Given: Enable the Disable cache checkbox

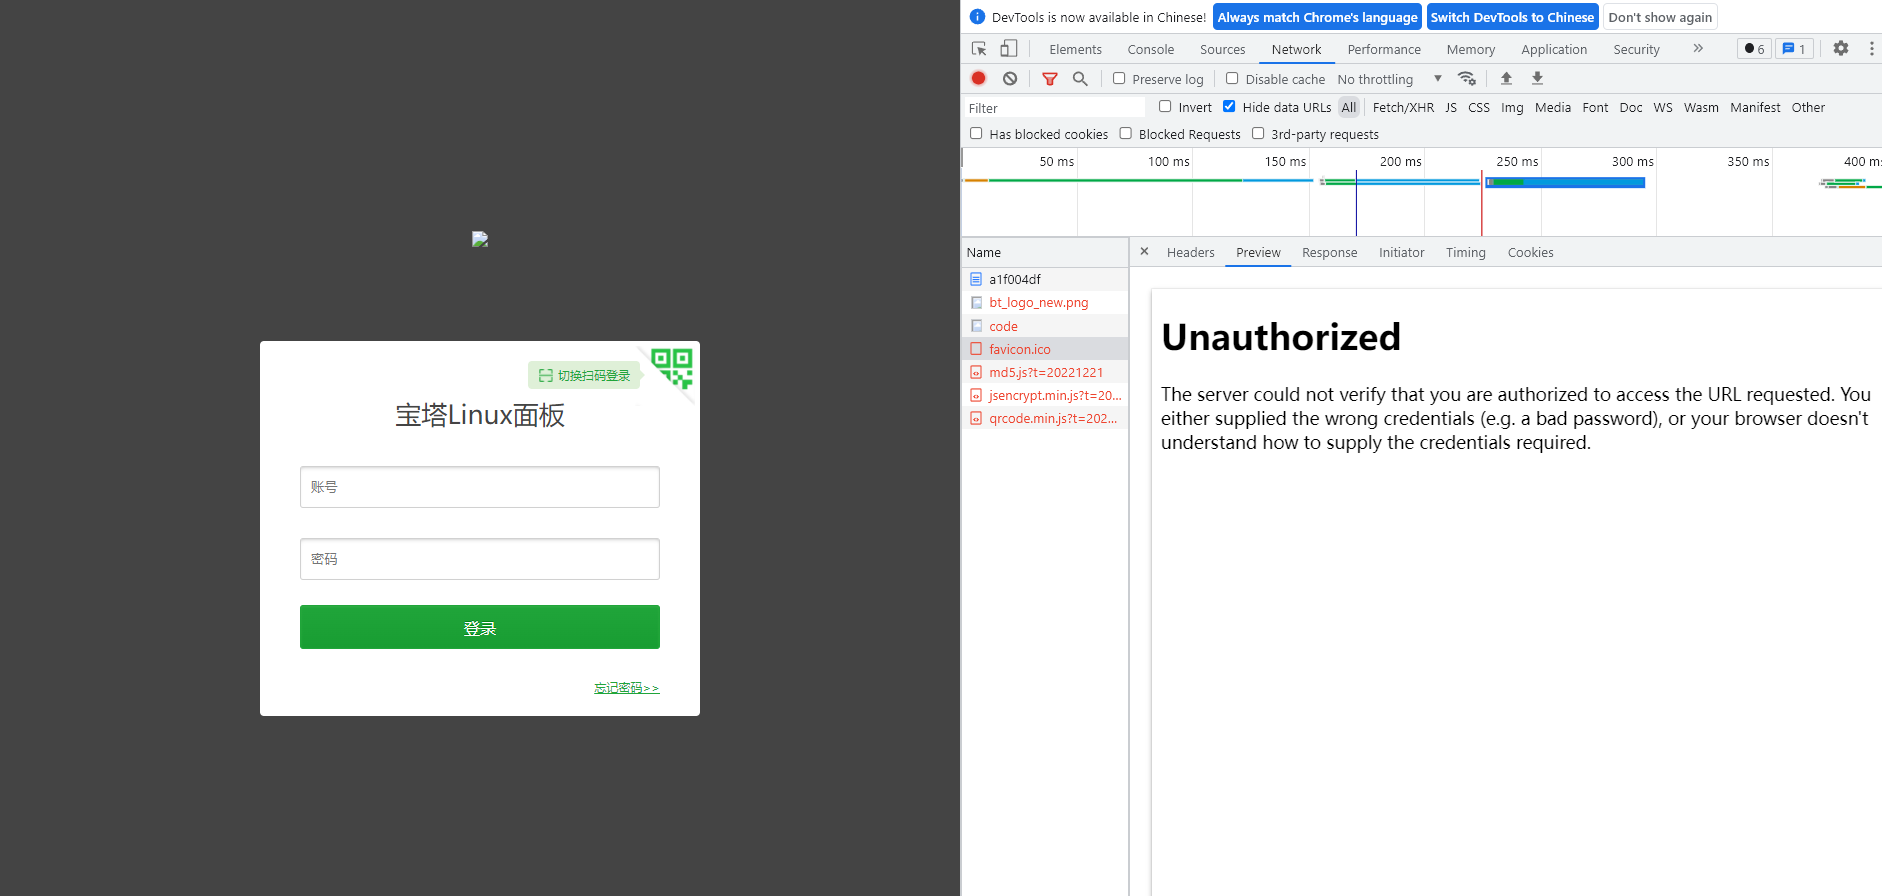Looking at the screenshot, I should coord(1232,78).
